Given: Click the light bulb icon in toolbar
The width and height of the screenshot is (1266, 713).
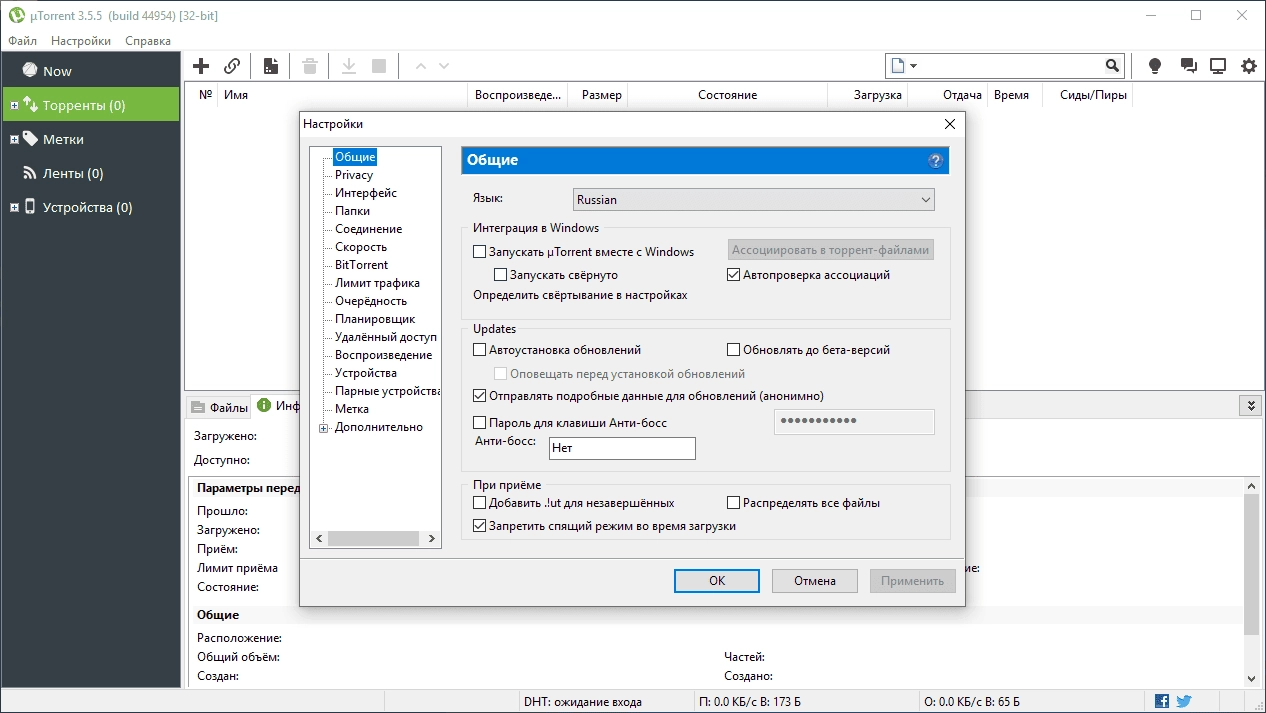Looking at the screenshot, I should [1155, 66].
